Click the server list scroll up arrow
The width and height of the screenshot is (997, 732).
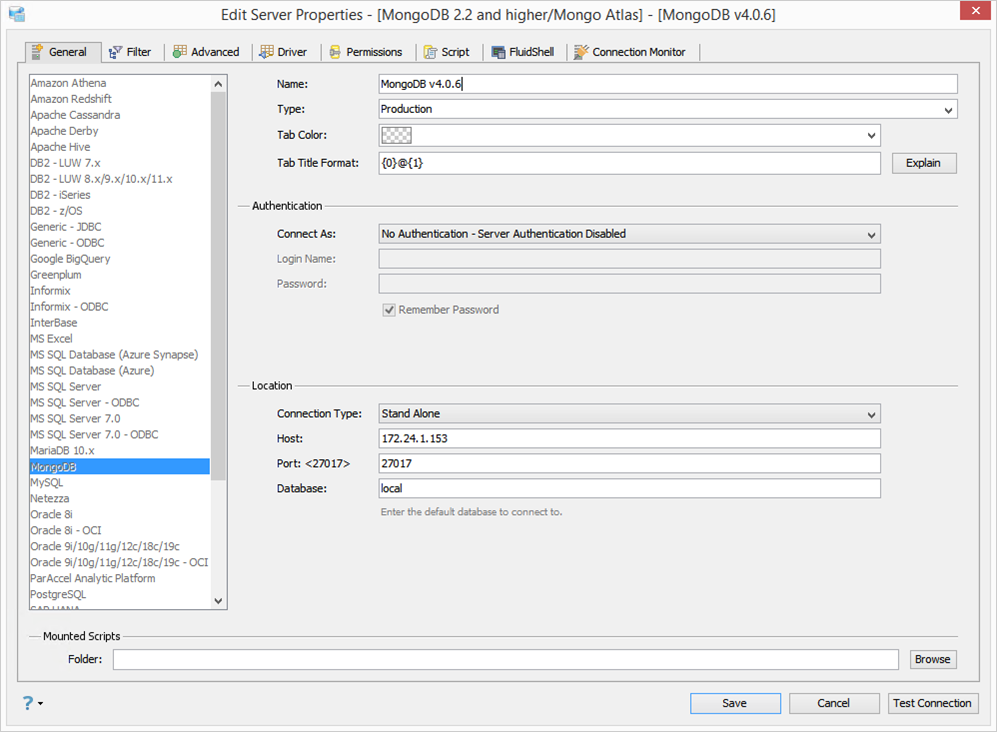(219, 84)
